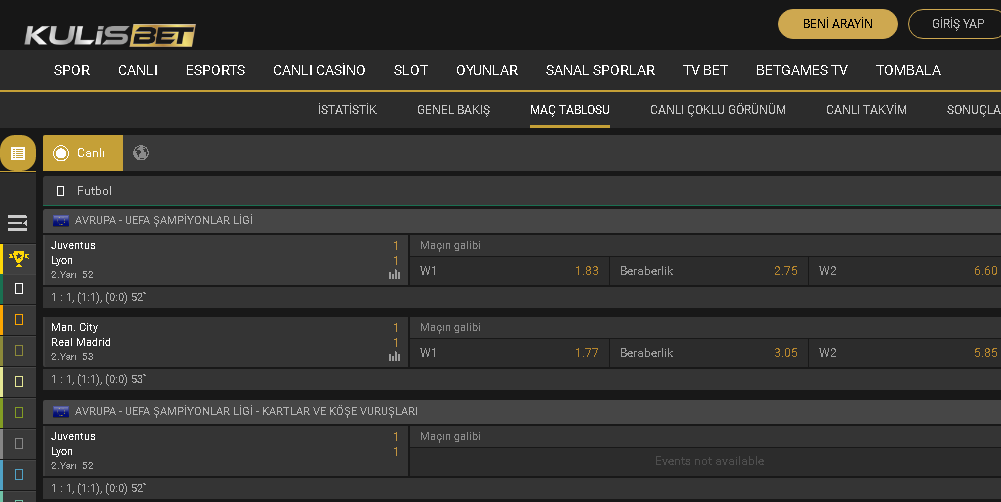This screenshot has width=1001, height=502.
Task: Open the round gold list-view button
Action: click(x=18, y=153)
